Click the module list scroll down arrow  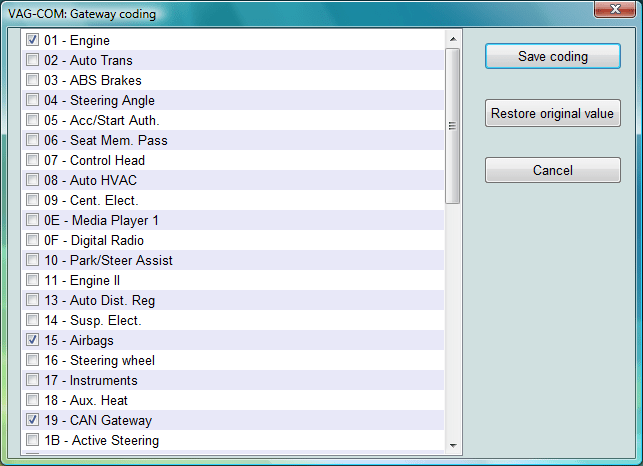click(x=453, y=445)
